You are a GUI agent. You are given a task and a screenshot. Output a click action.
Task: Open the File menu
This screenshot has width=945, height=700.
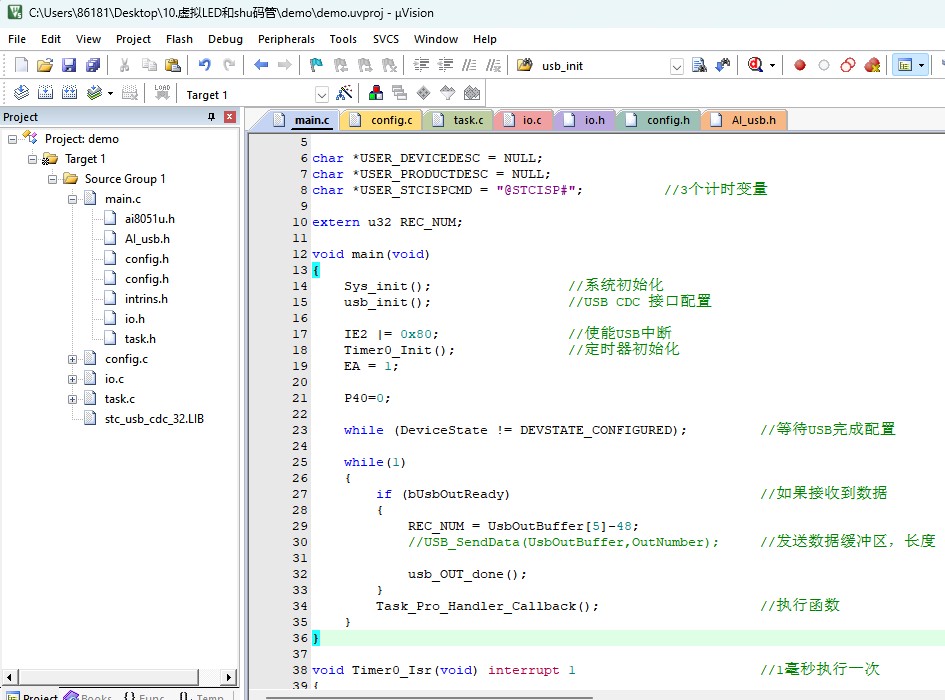[17, 39]
